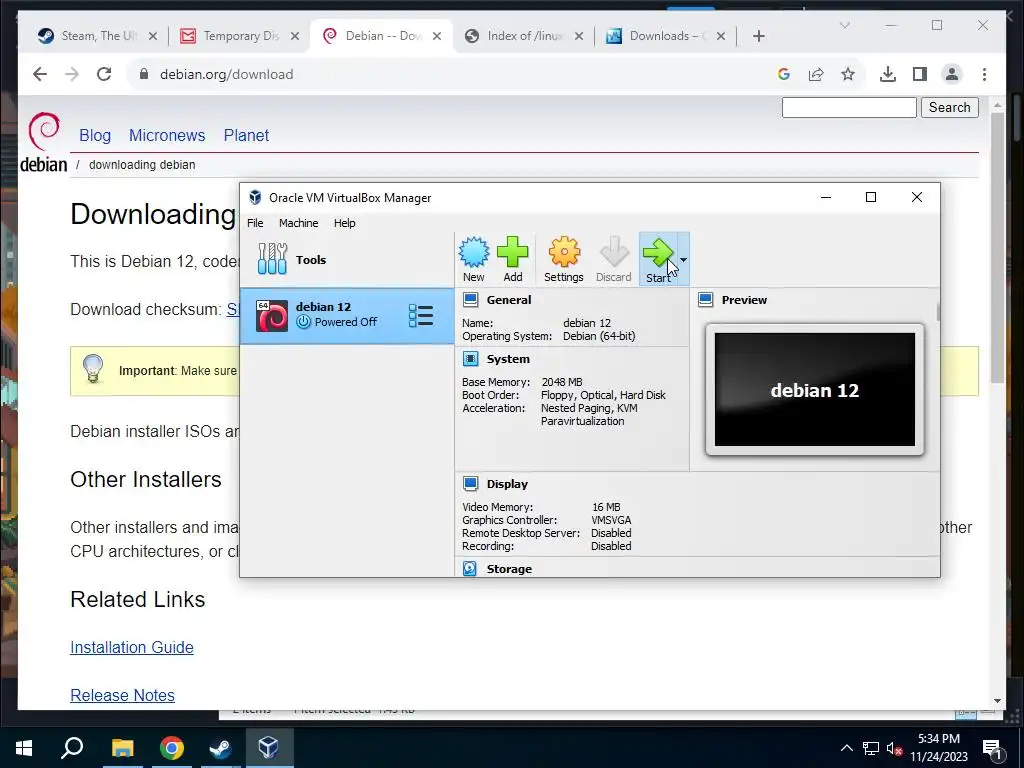Toggle Chrome side panel icon
The image size is (1024, 768).
[x=920, y=74]
